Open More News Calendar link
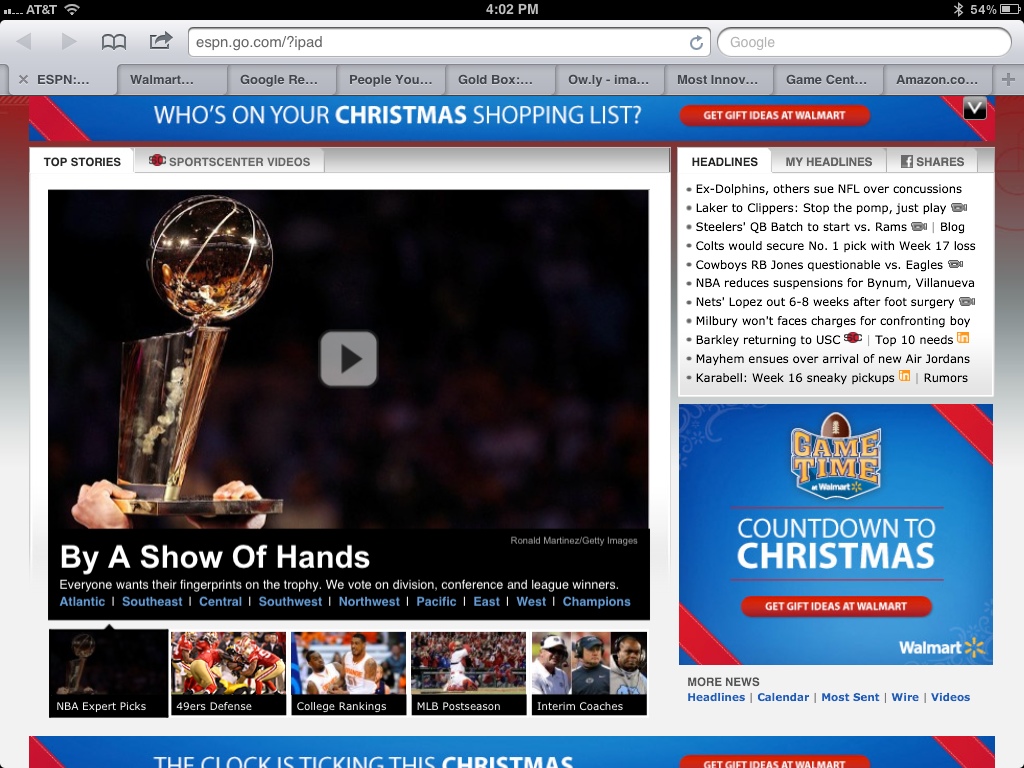1024x768 pixels. (x=783, y=697)
